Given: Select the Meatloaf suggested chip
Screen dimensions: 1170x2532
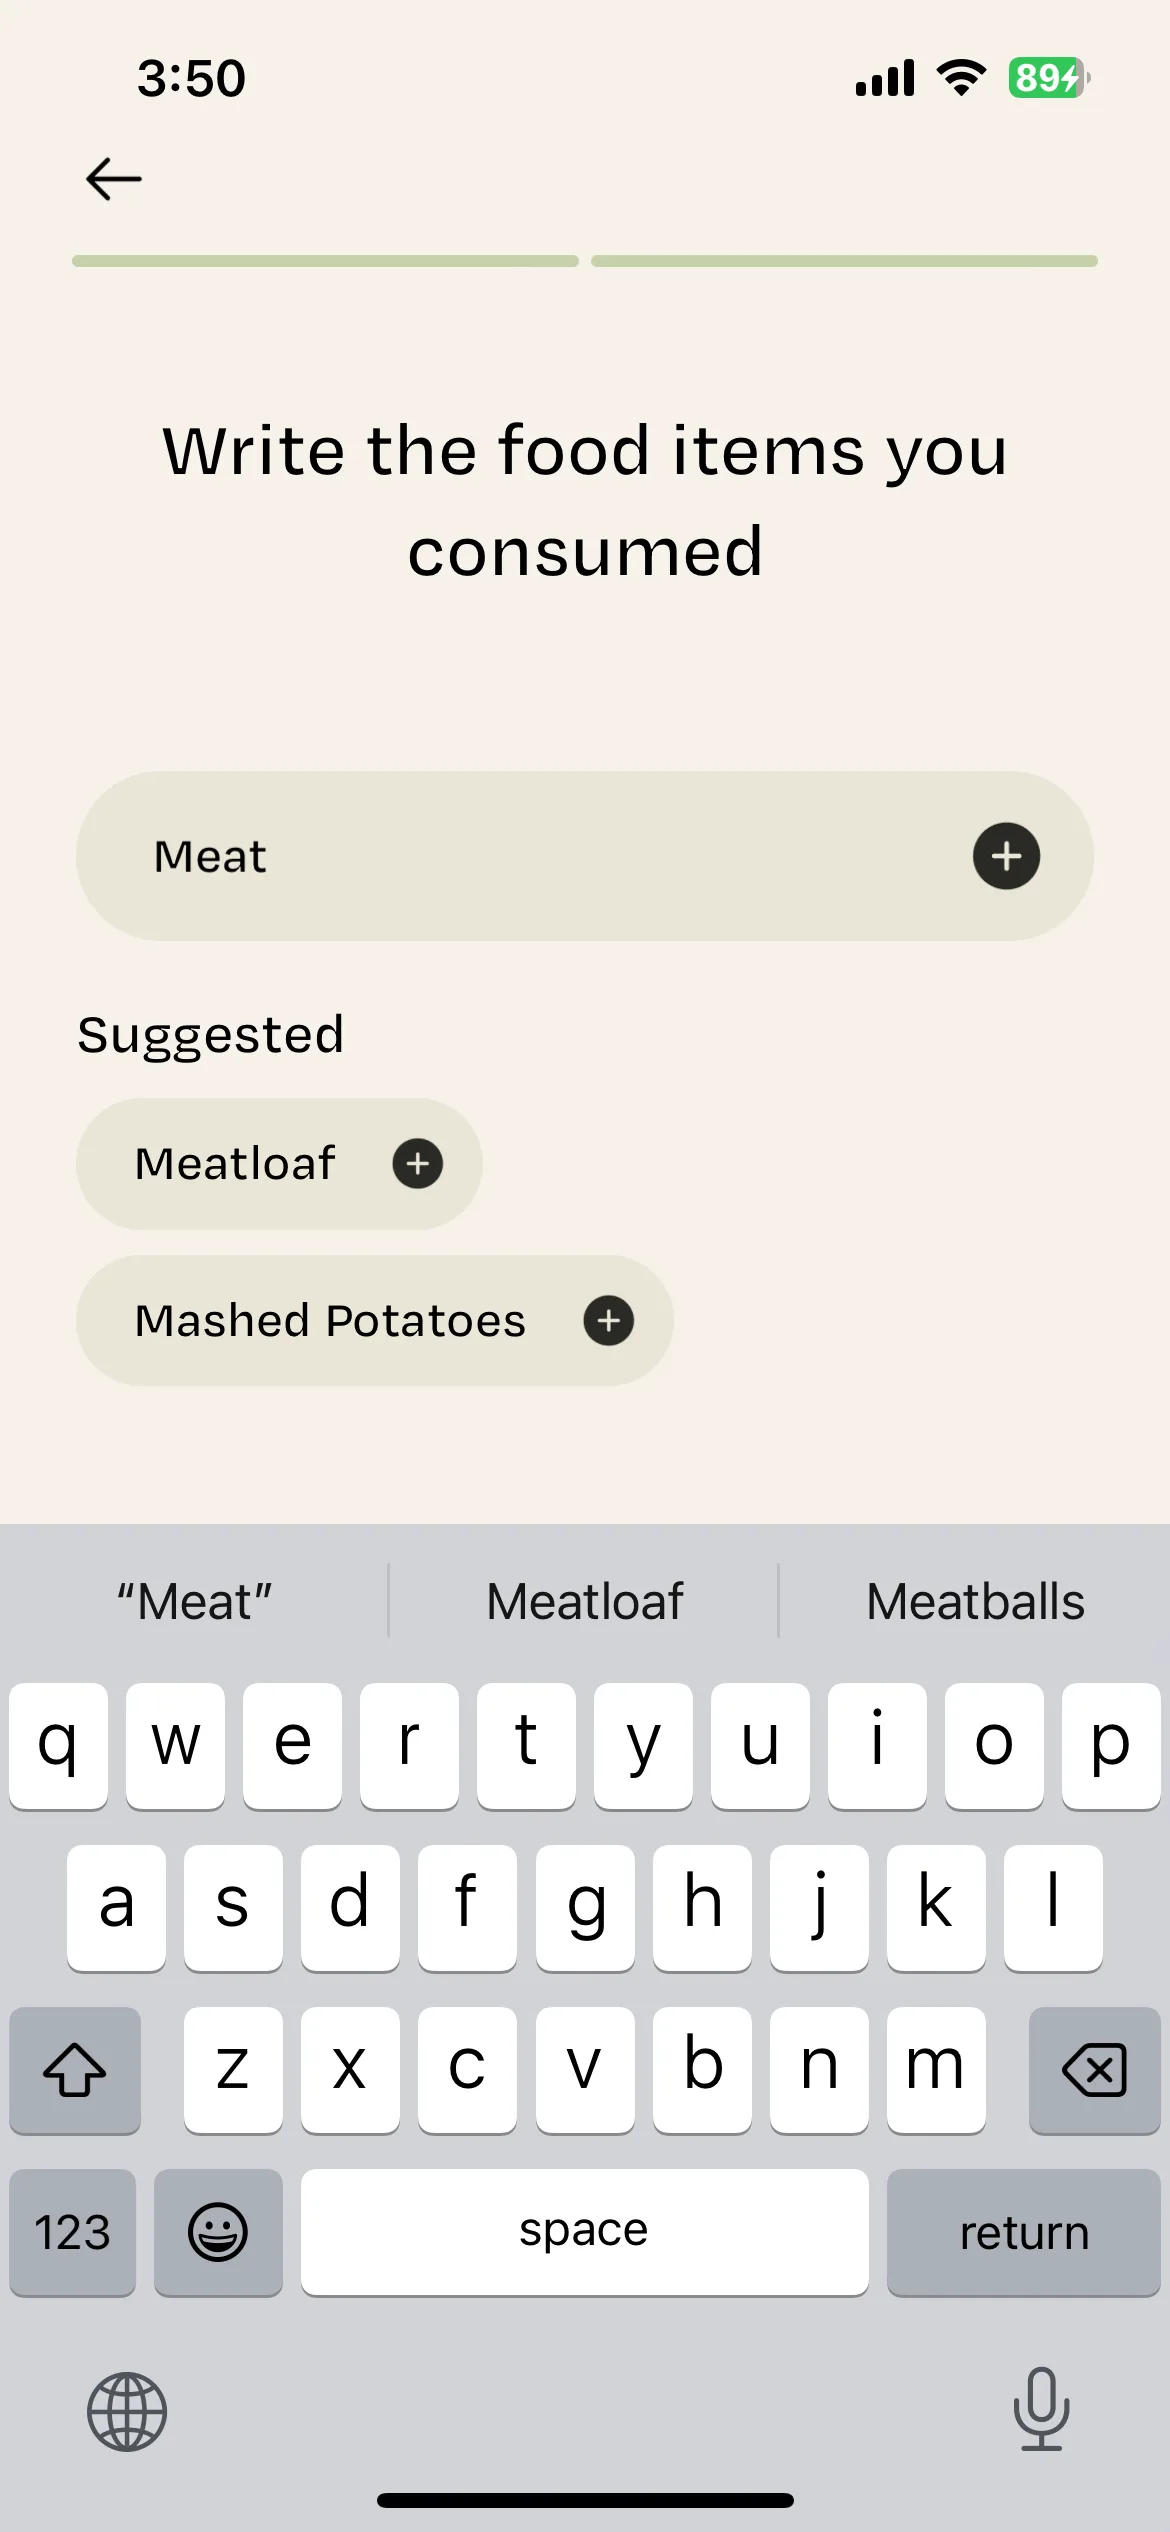Looking at the screenshot, I should coord(279,1164).
